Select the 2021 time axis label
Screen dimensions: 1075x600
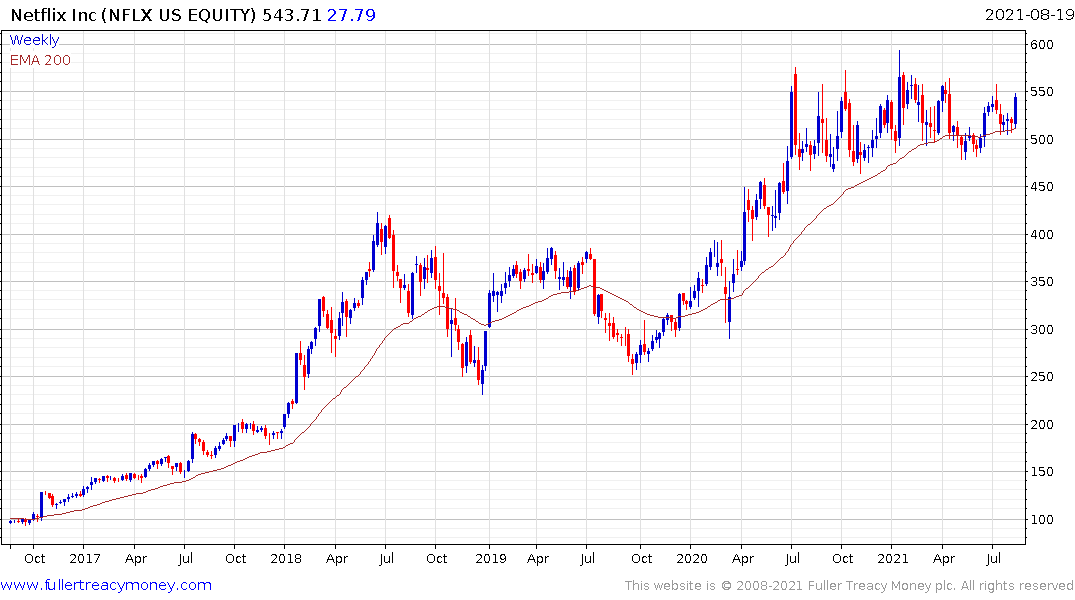[x=893, y=559]
